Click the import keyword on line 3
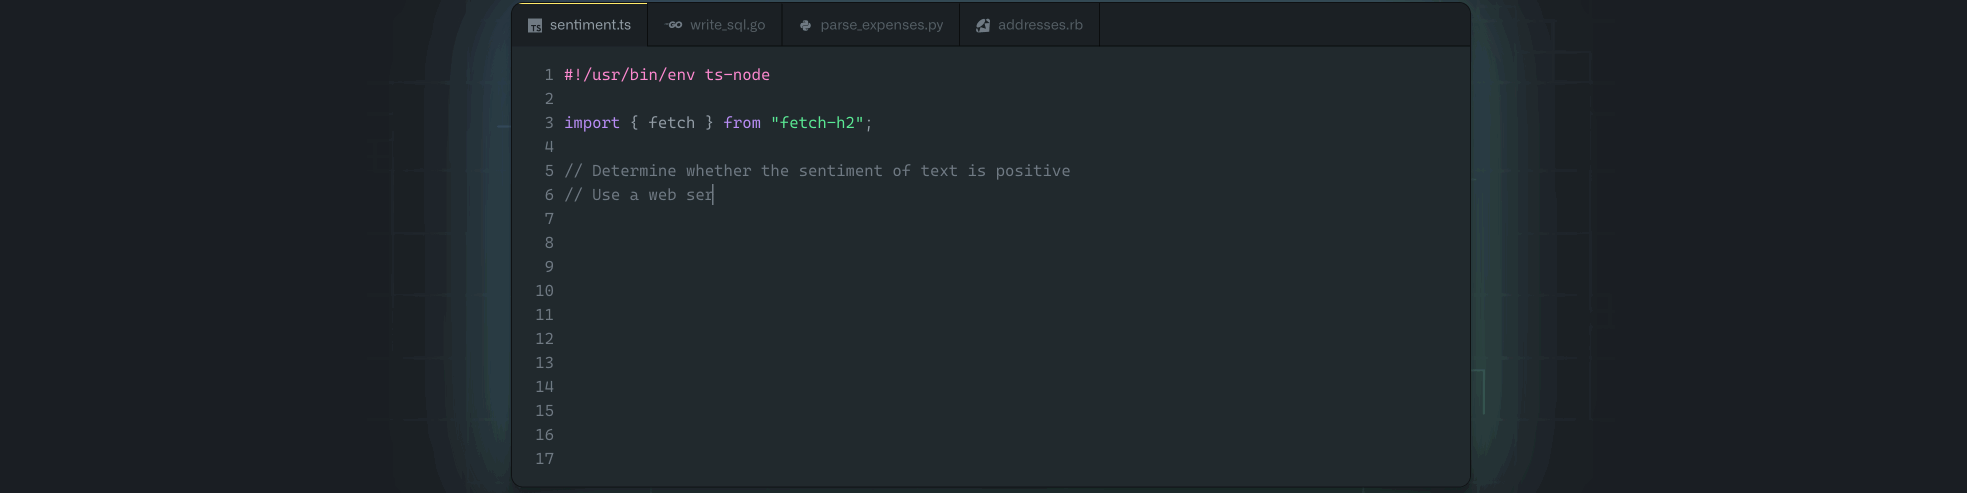The width and height of the screenshot is (1967, 493). [592, 123]
